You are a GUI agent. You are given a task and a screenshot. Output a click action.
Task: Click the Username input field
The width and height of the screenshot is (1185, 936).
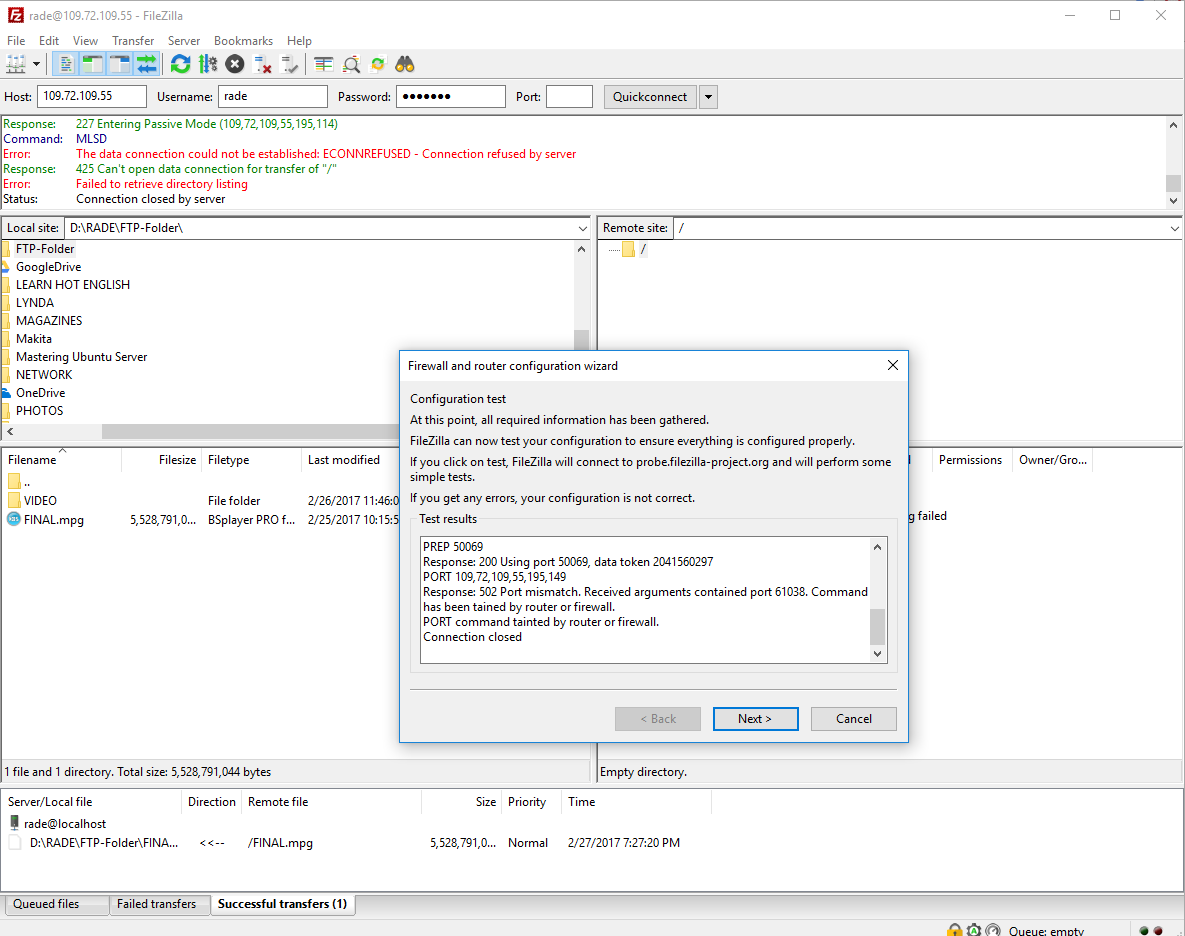(x=273, y=96)
